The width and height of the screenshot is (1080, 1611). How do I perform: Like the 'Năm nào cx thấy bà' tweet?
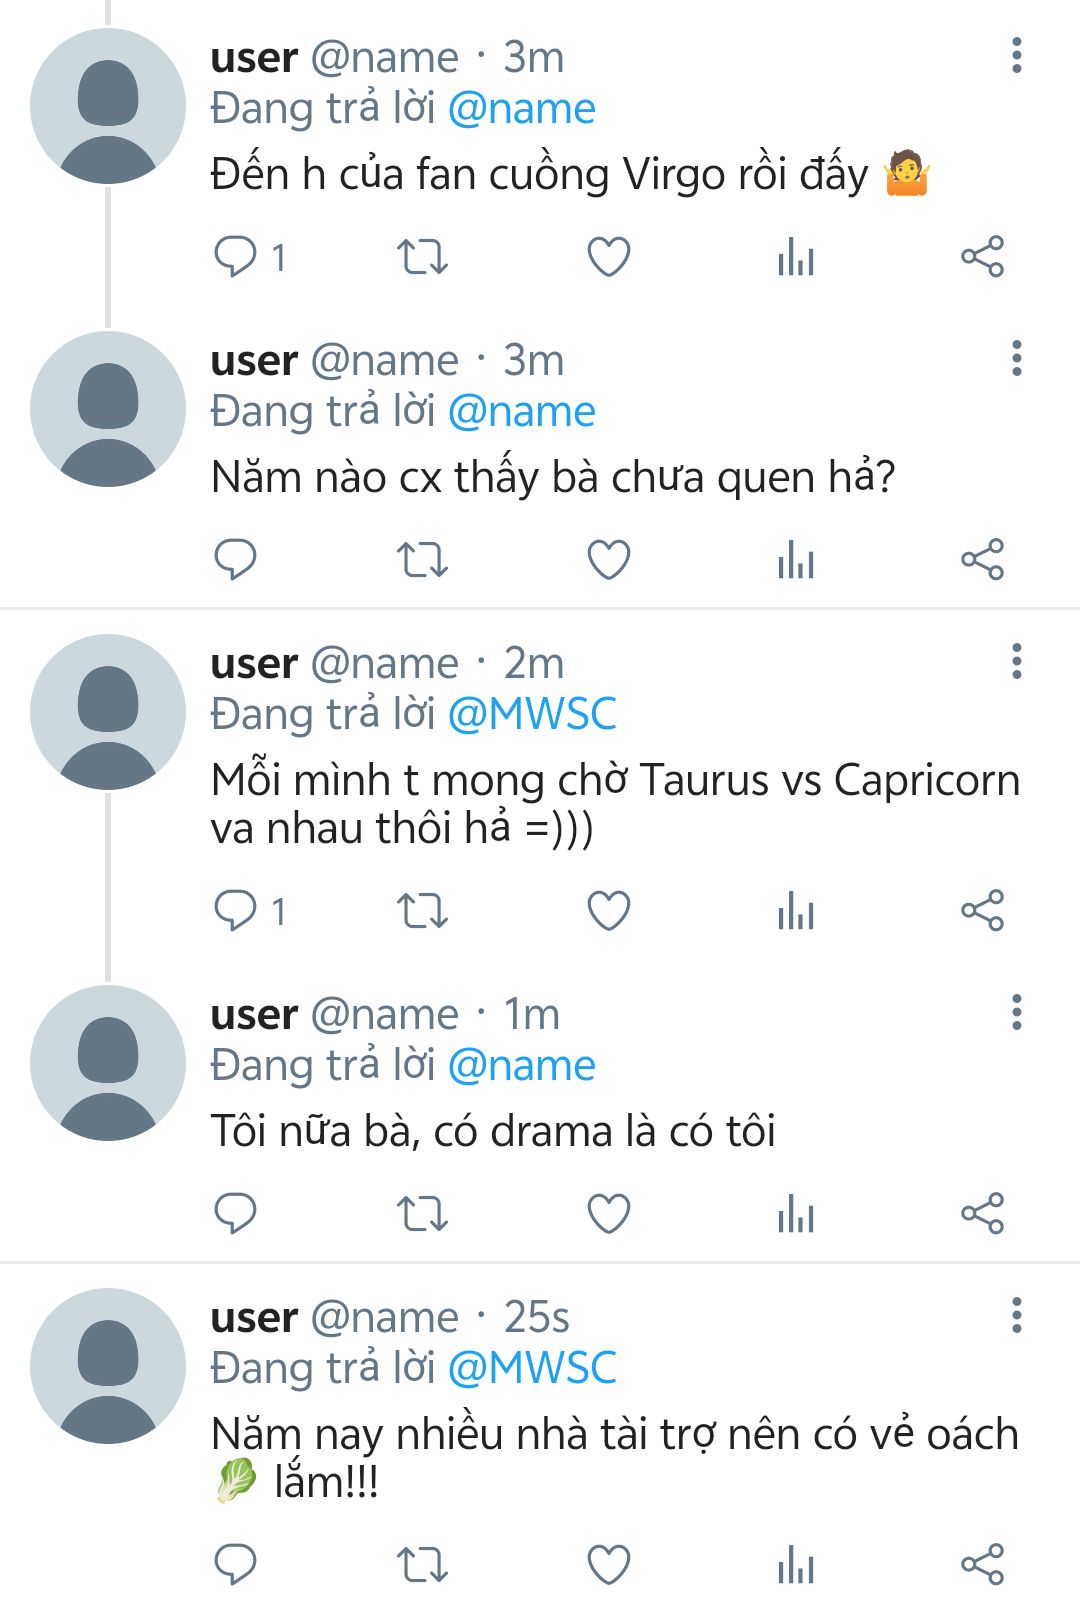tap(608, 560)
